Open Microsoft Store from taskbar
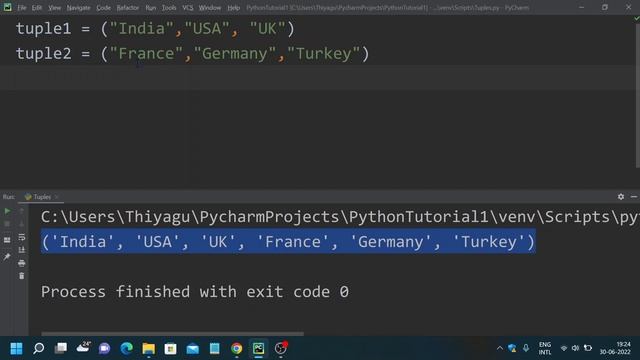 tap(171, 349)
